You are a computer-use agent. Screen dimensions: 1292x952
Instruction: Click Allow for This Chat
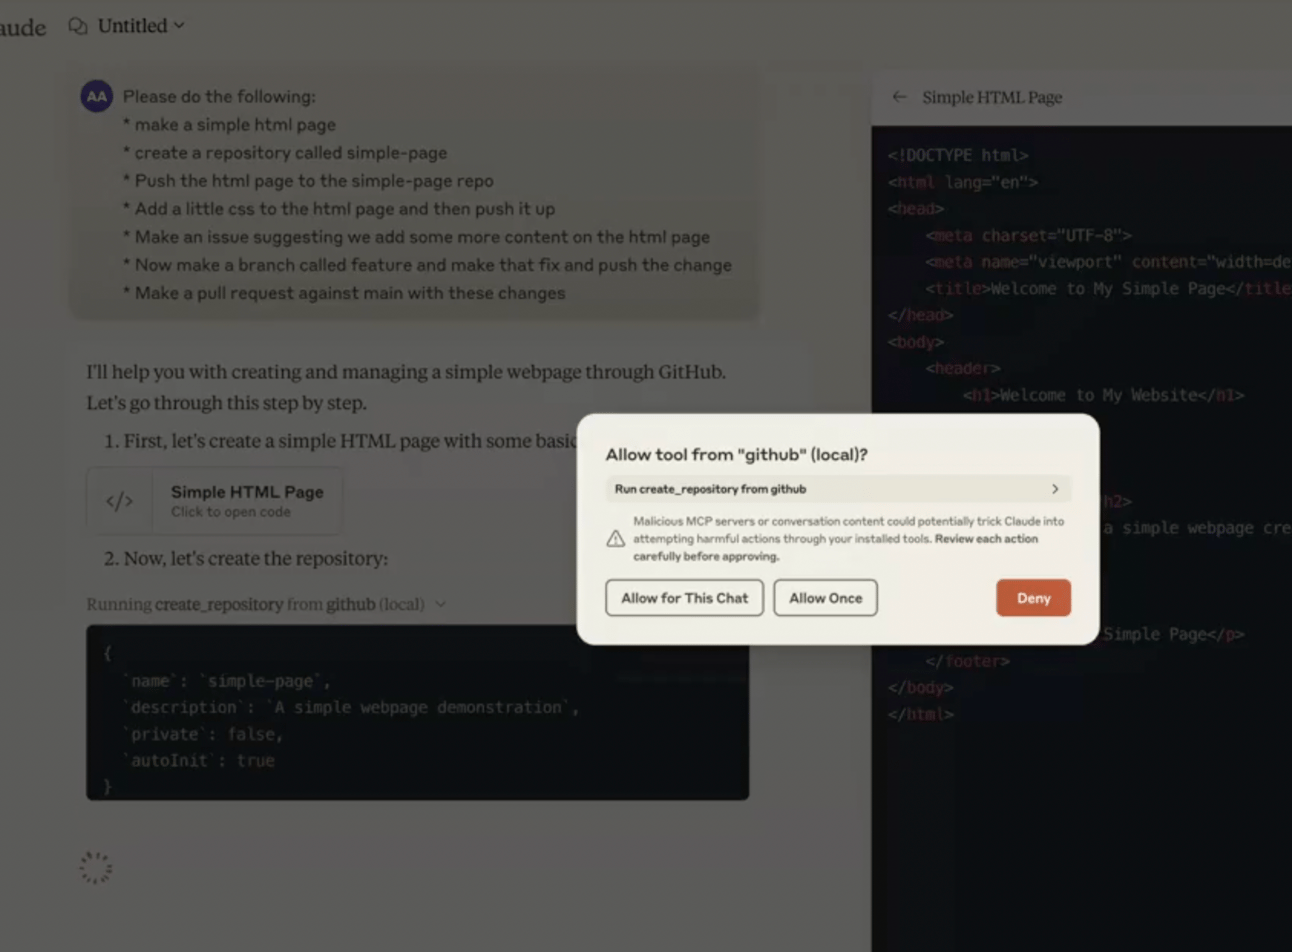[684, 598]
